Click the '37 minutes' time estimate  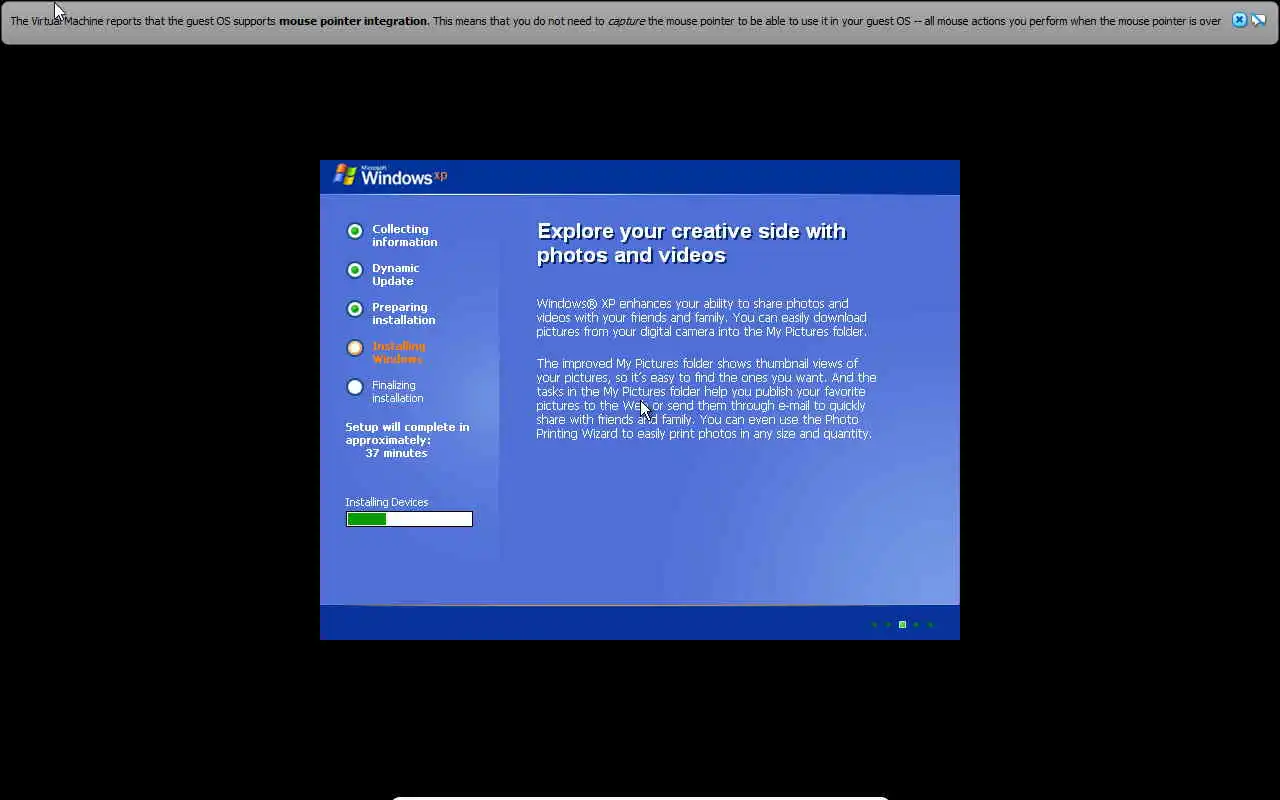point(396,453)
